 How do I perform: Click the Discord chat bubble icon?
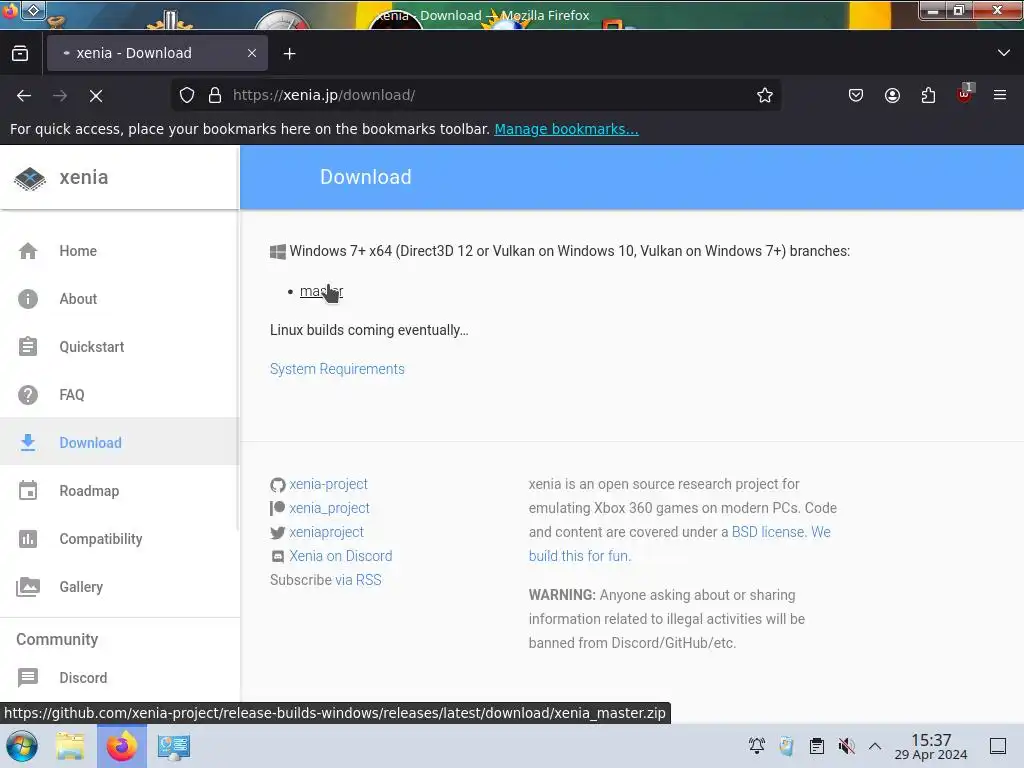27,678
